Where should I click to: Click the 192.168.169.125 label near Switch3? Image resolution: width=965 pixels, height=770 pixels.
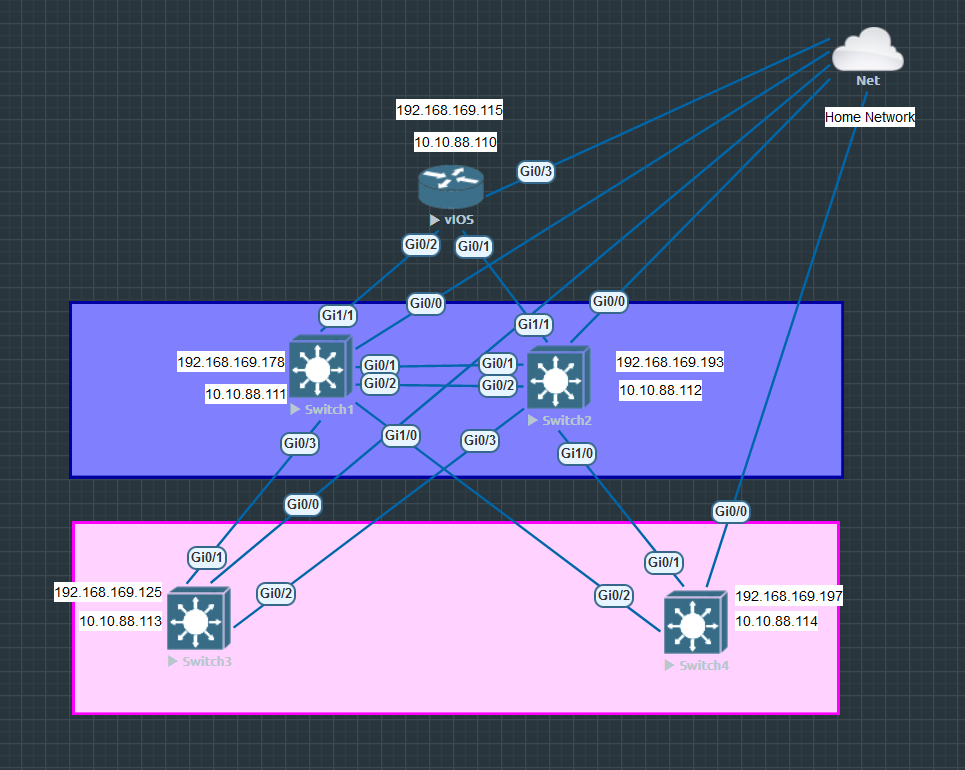click(x=107, y=592)
